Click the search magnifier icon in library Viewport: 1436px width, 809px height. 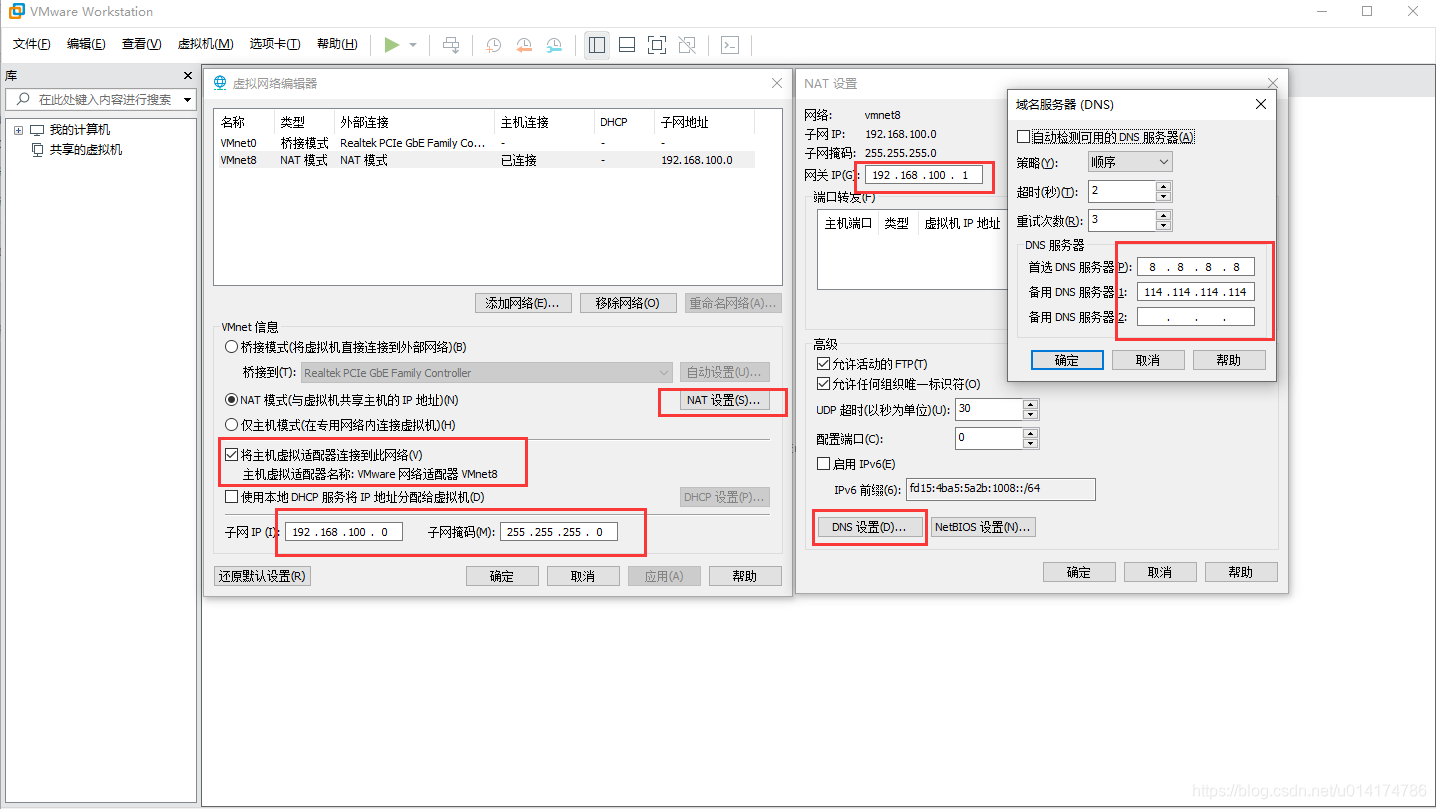(23, 99)
